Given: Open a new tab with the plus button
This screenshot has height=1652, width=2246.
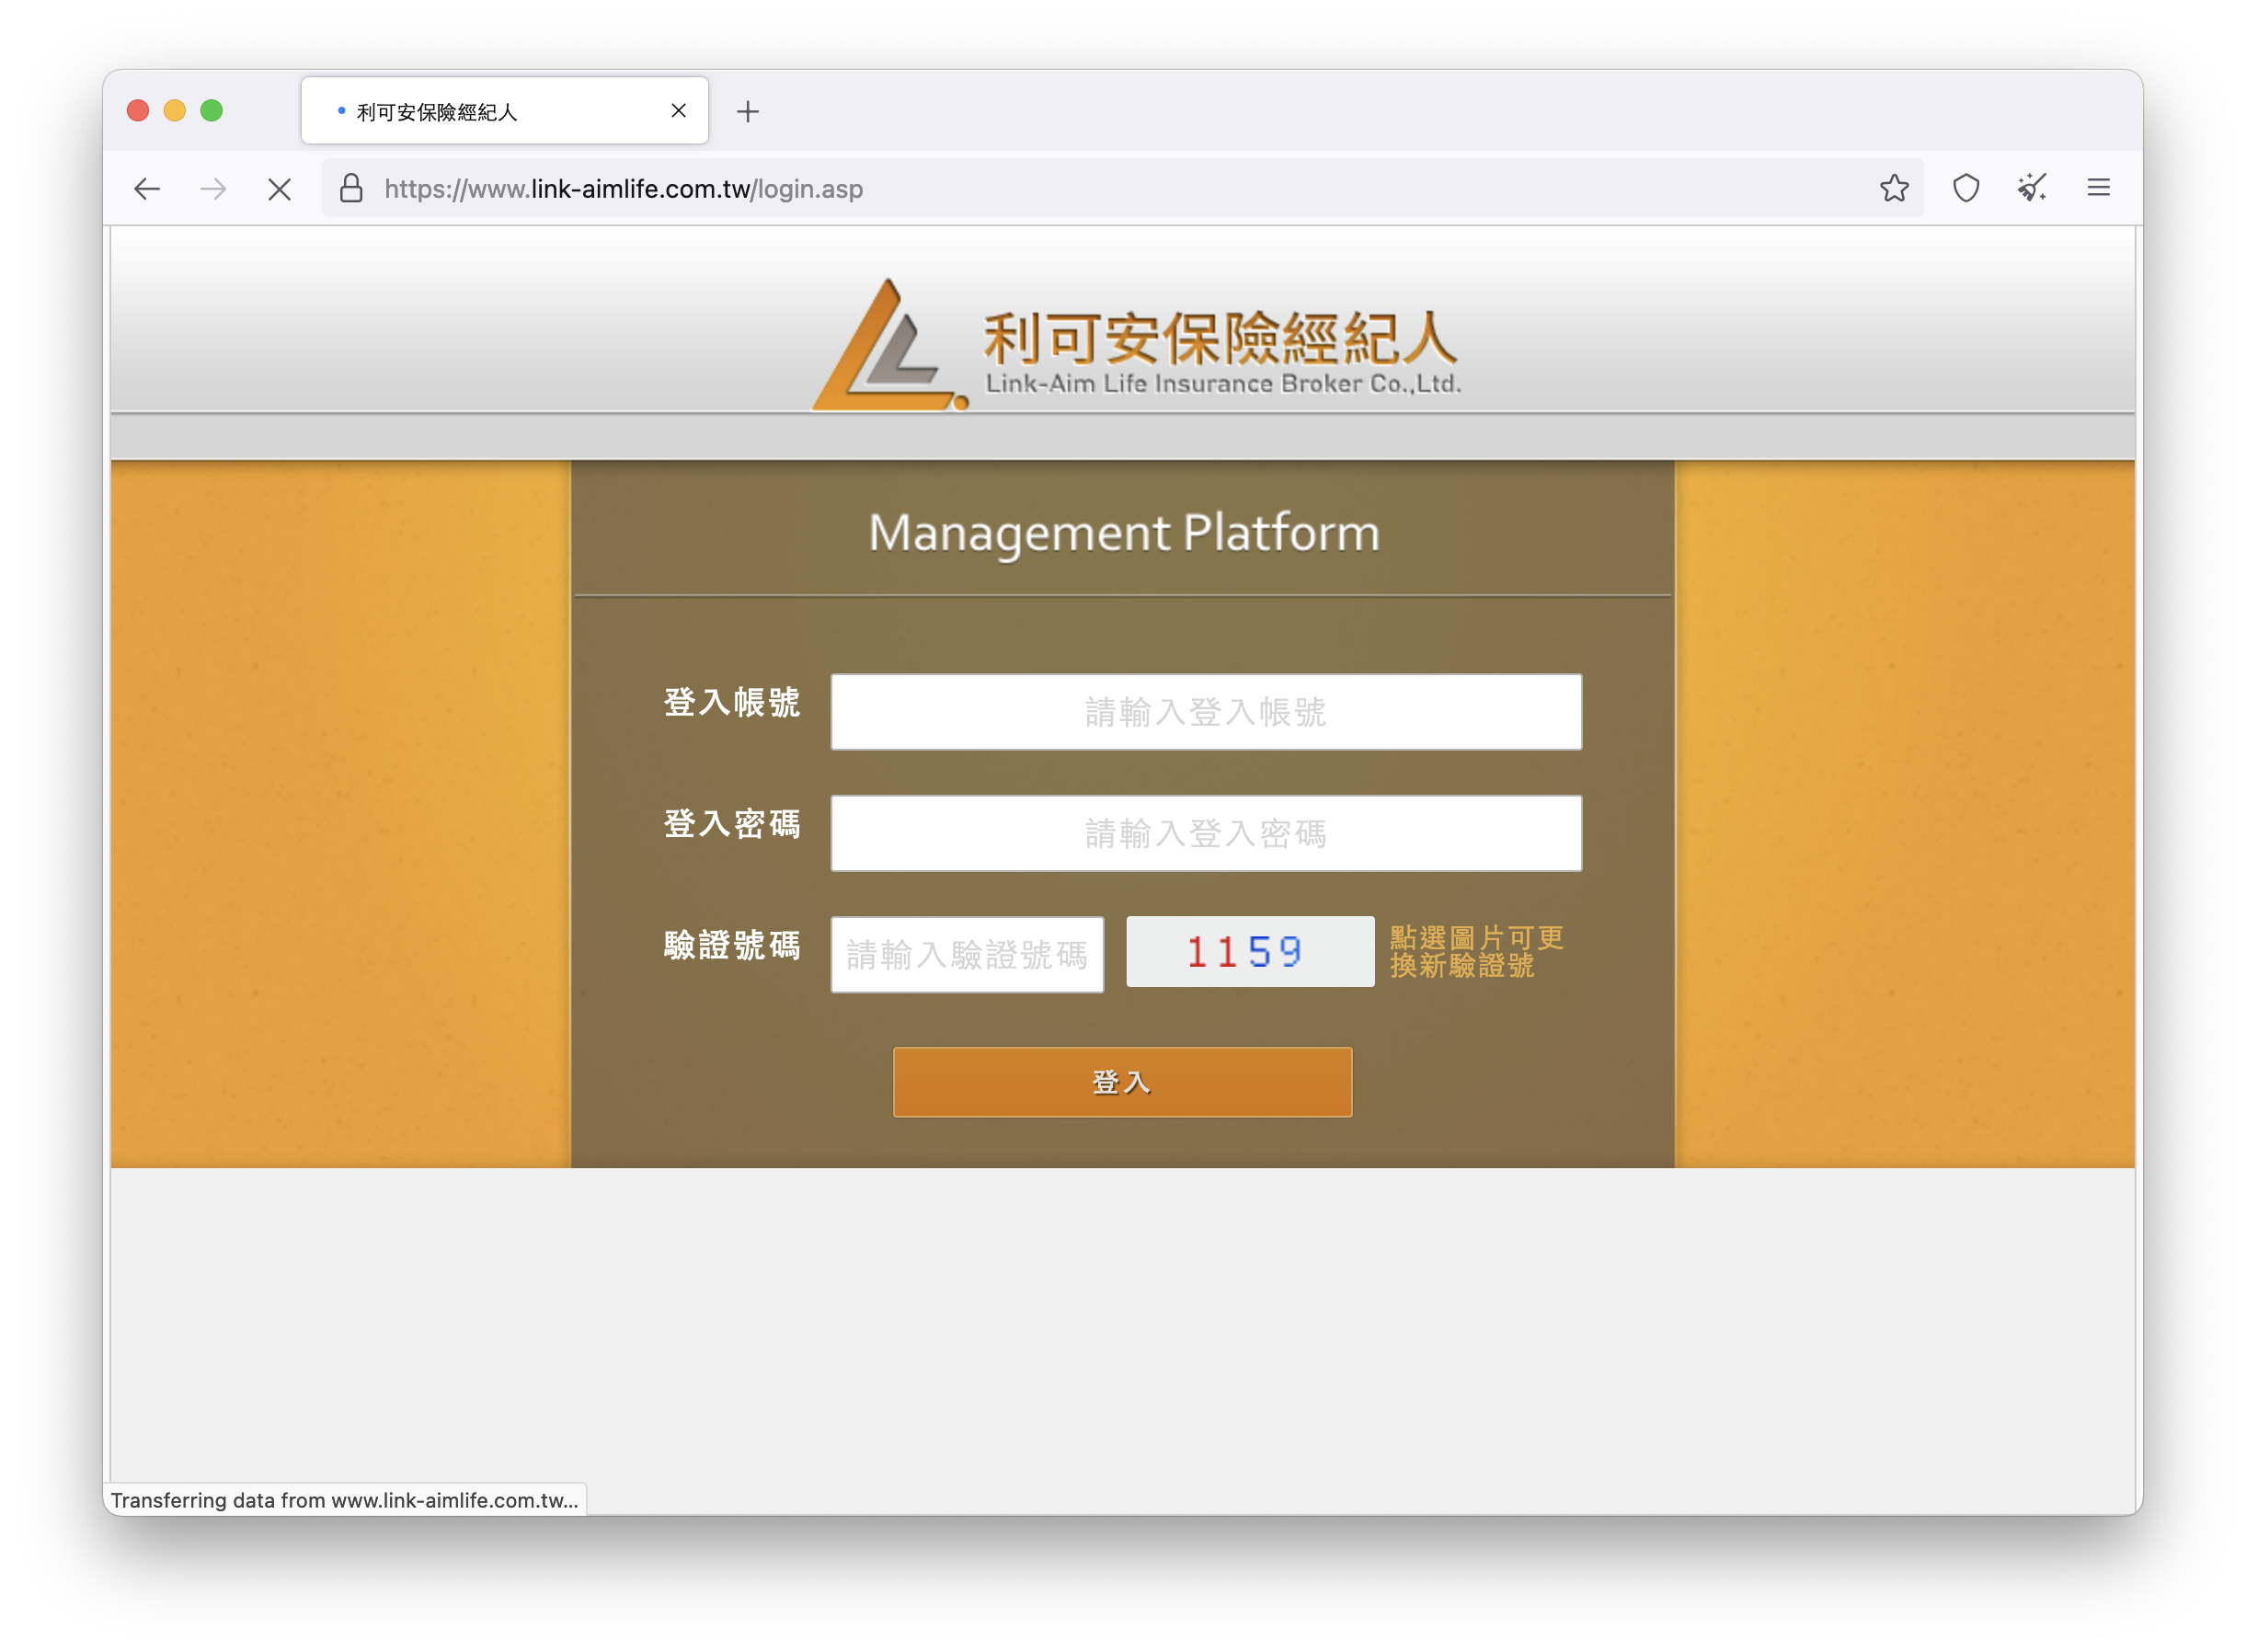Looking at the screenshot, I should (748, 111).
